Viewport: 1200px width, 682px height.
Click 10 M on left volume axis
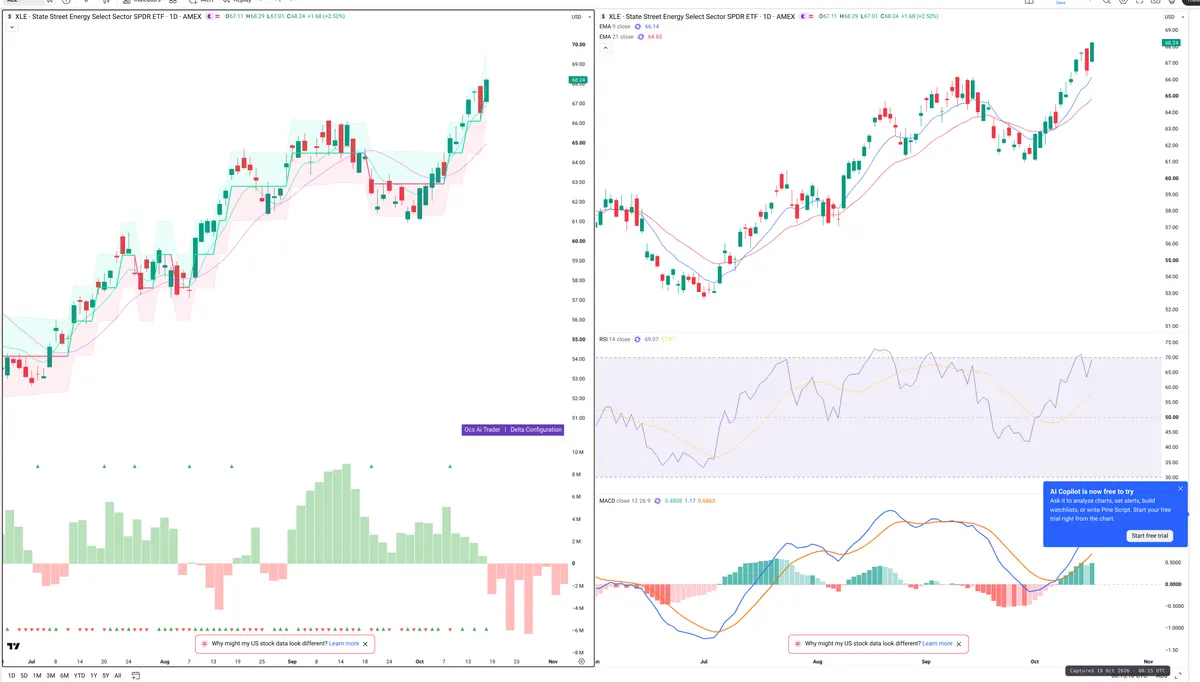click(x=578, y=453)
